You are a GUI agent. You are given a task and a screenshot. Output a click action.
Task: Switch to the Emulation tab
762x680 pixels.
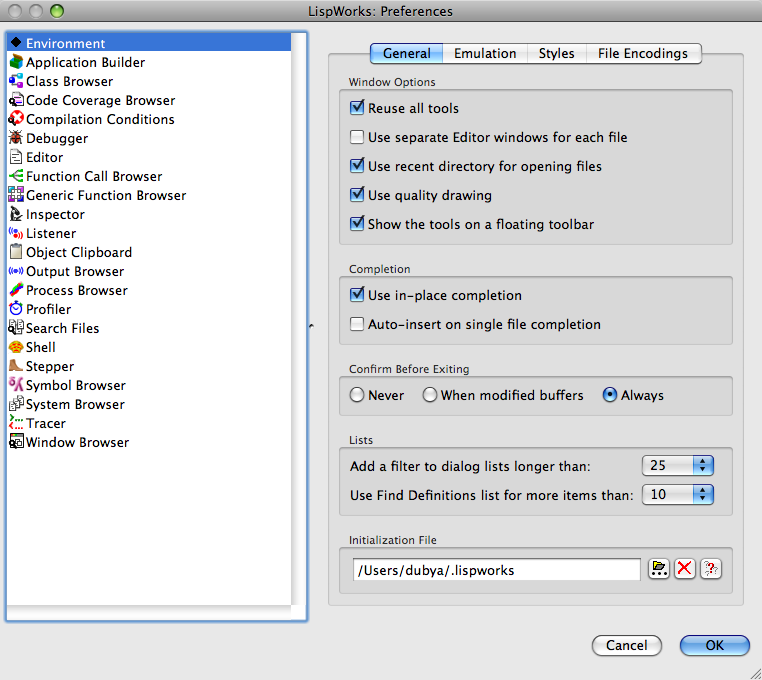click(x=485, y=53)
